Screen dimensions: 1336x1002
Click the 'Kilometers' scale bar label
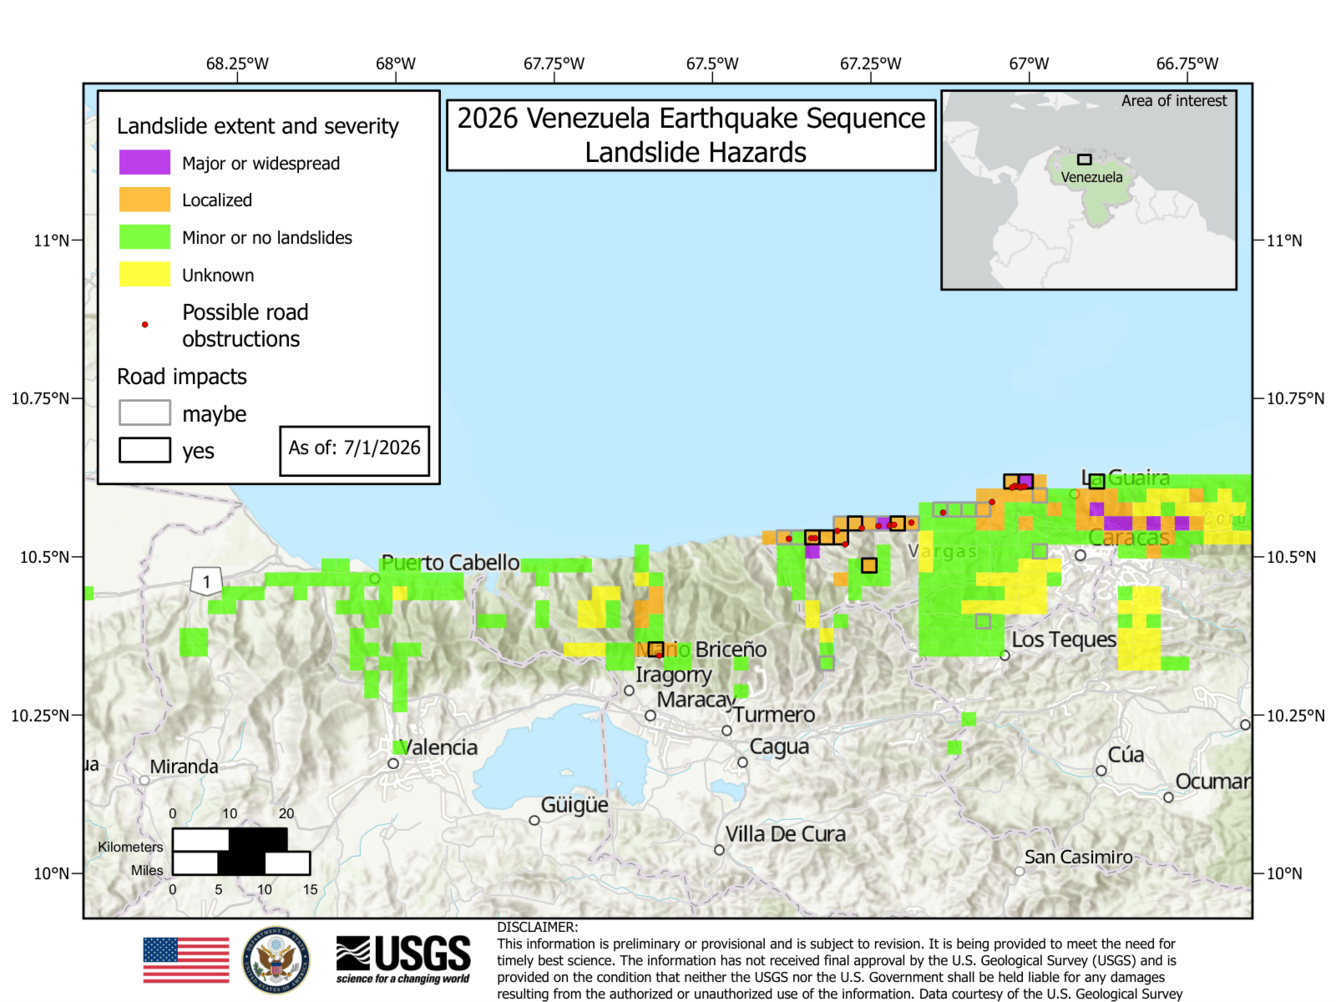130,847
